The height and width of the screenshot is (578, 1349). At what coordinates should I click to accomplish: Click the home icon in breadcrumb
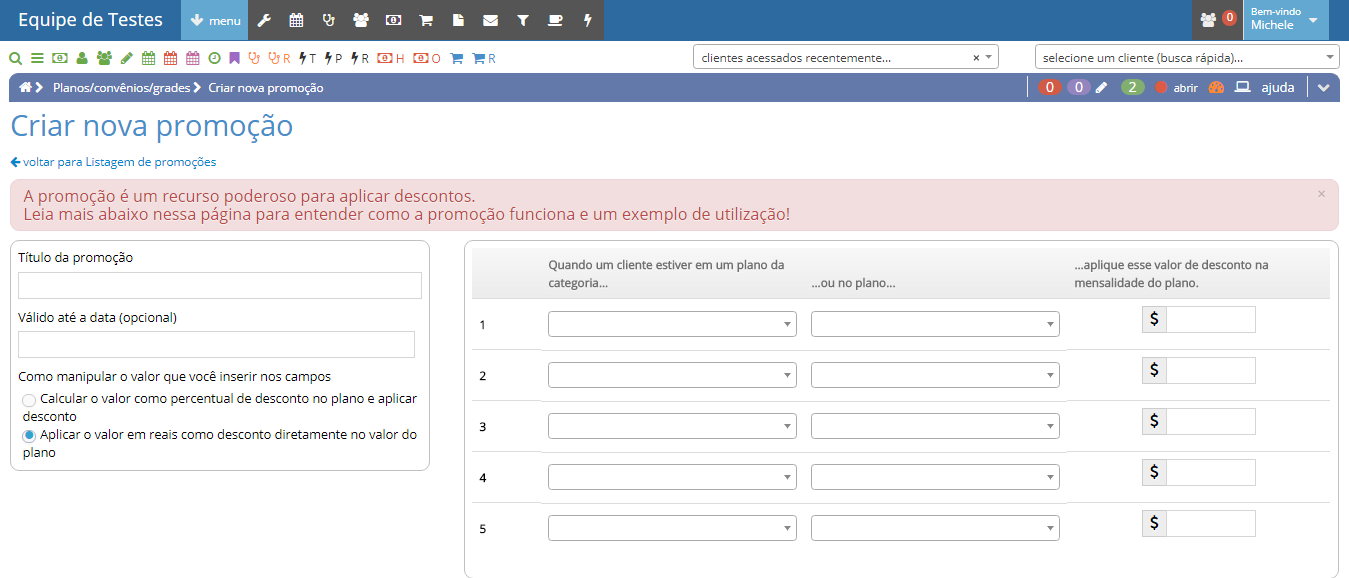(x=25, y=87)
